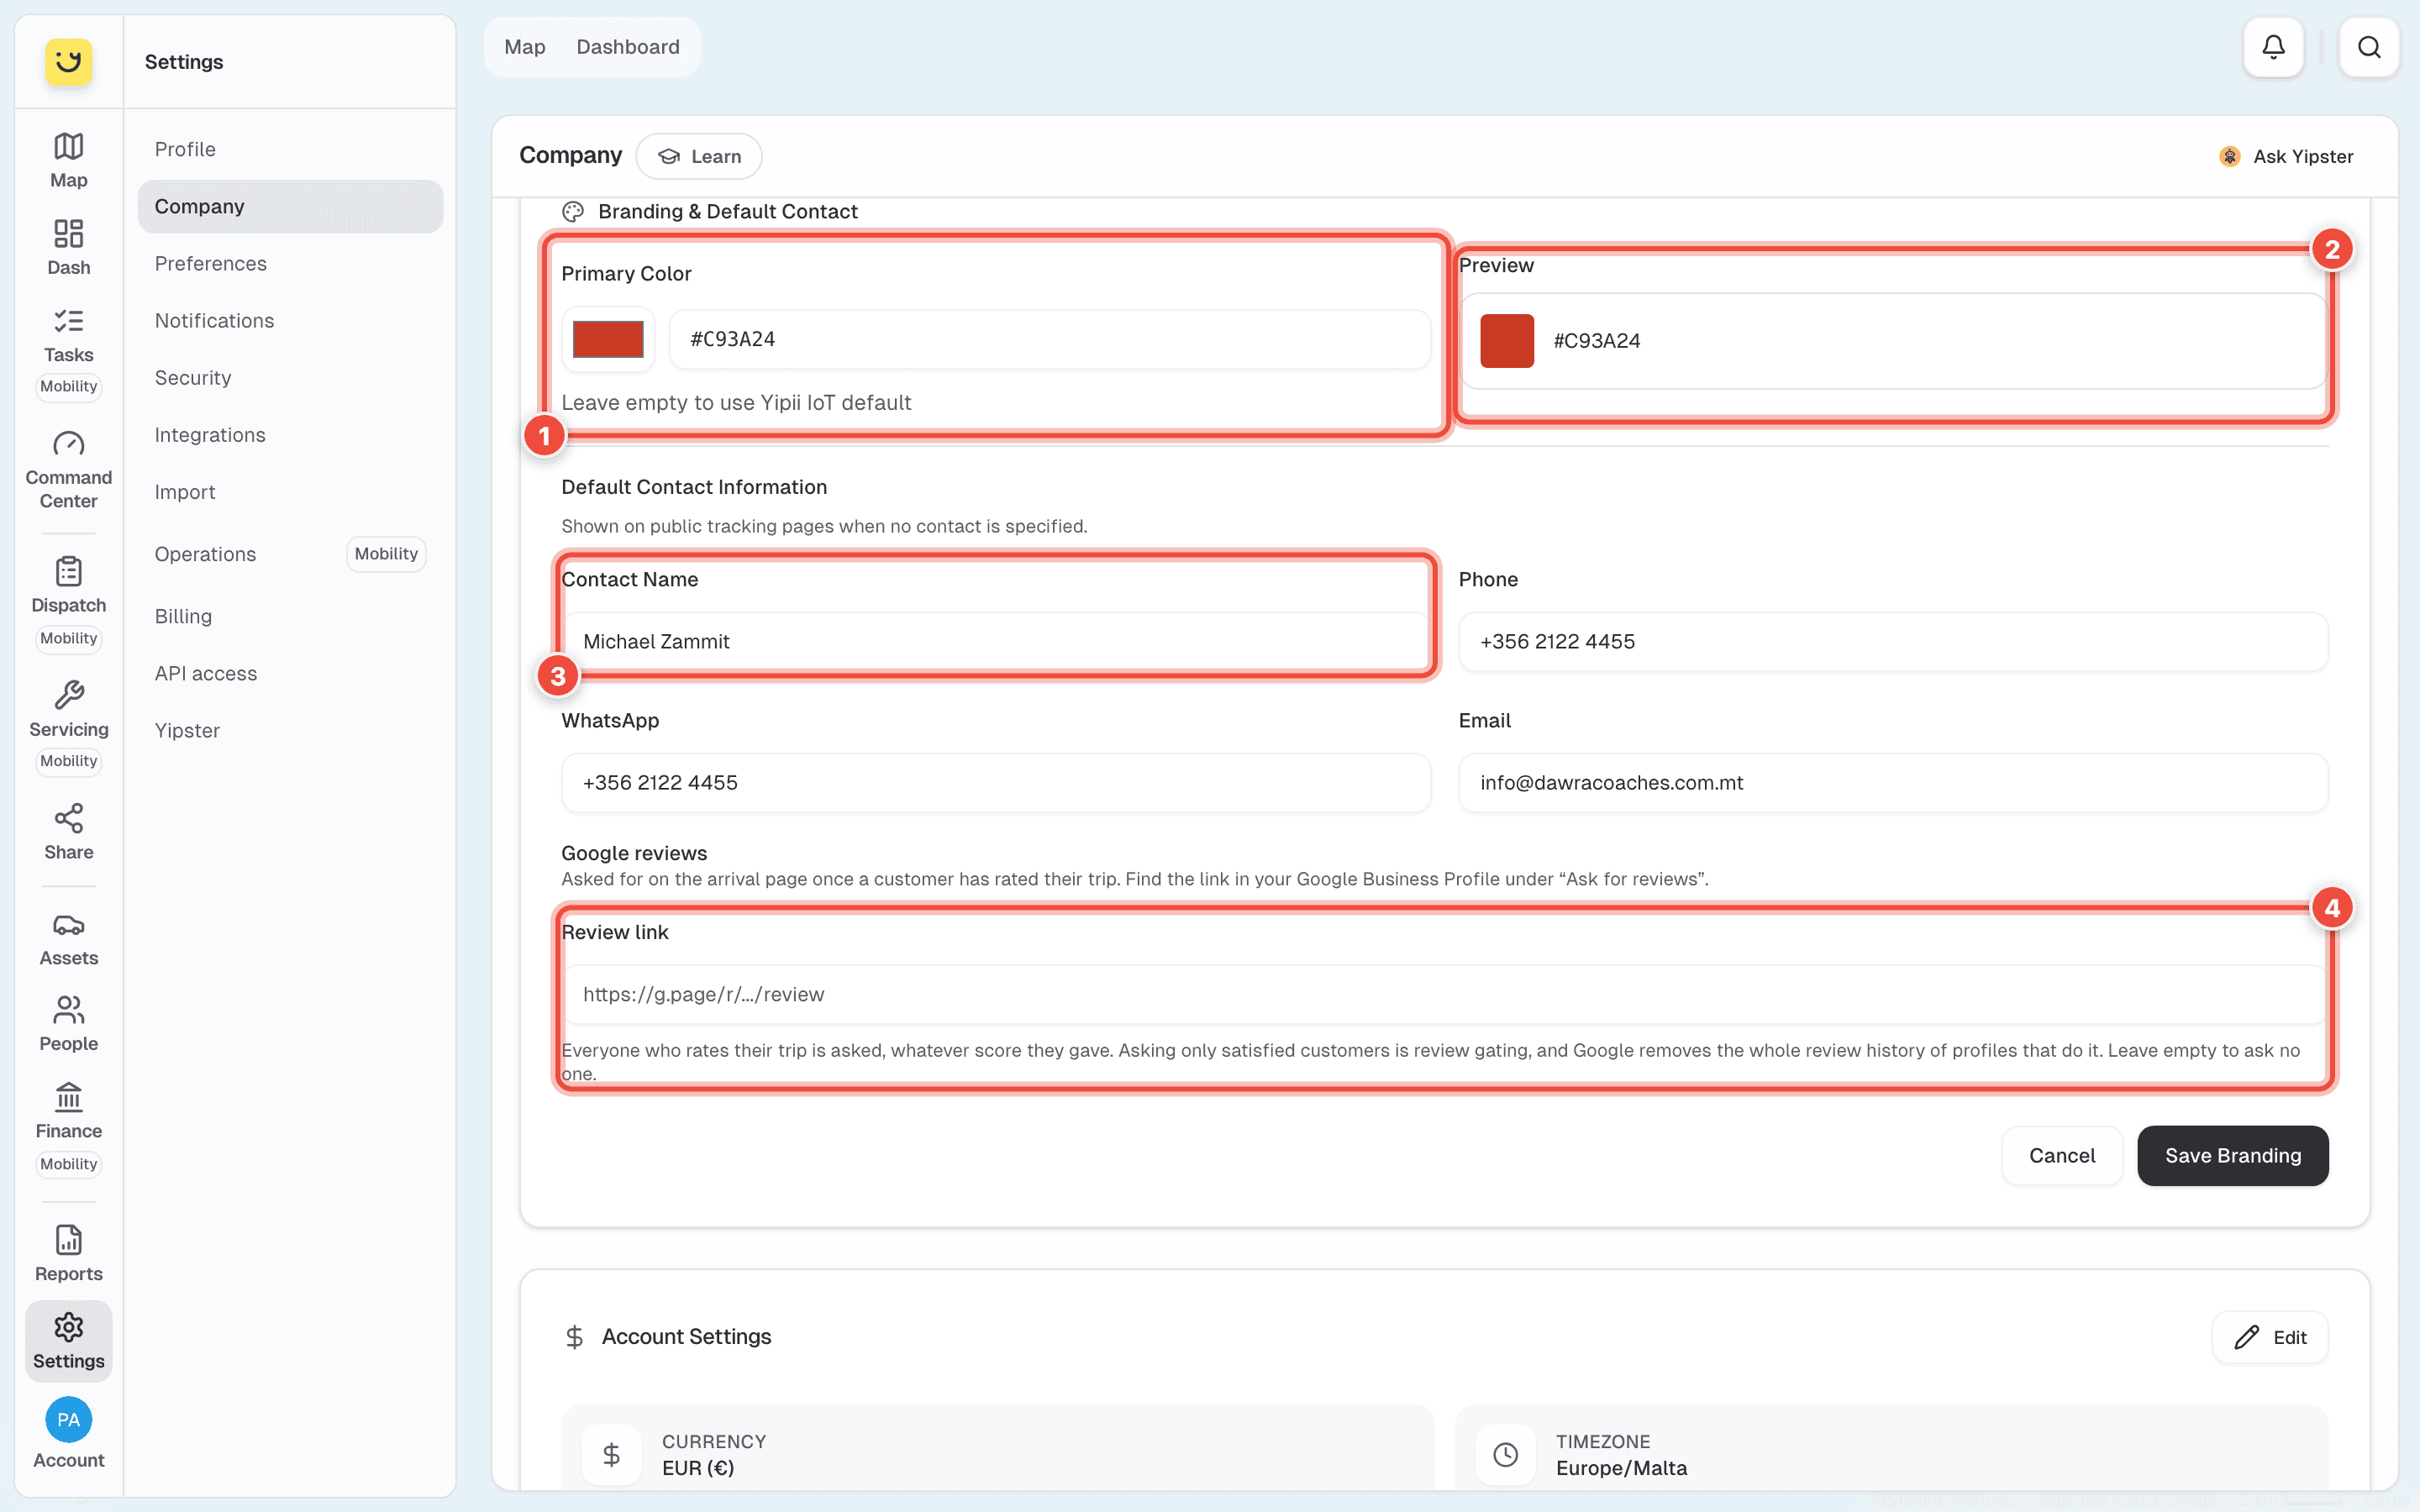Click the Review link input field
Screen dimensions: 2420x1512
(1444, 994)
